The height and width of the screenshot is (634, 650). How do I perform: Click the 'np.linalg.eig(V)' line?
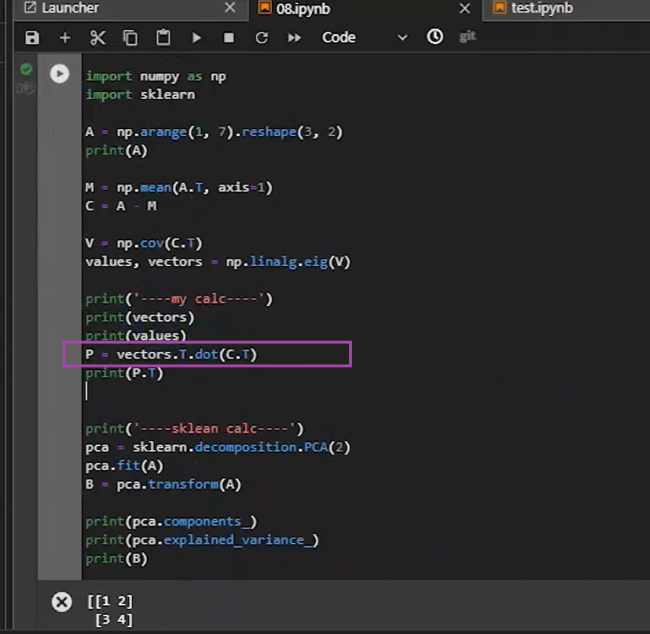coord(218,262)
